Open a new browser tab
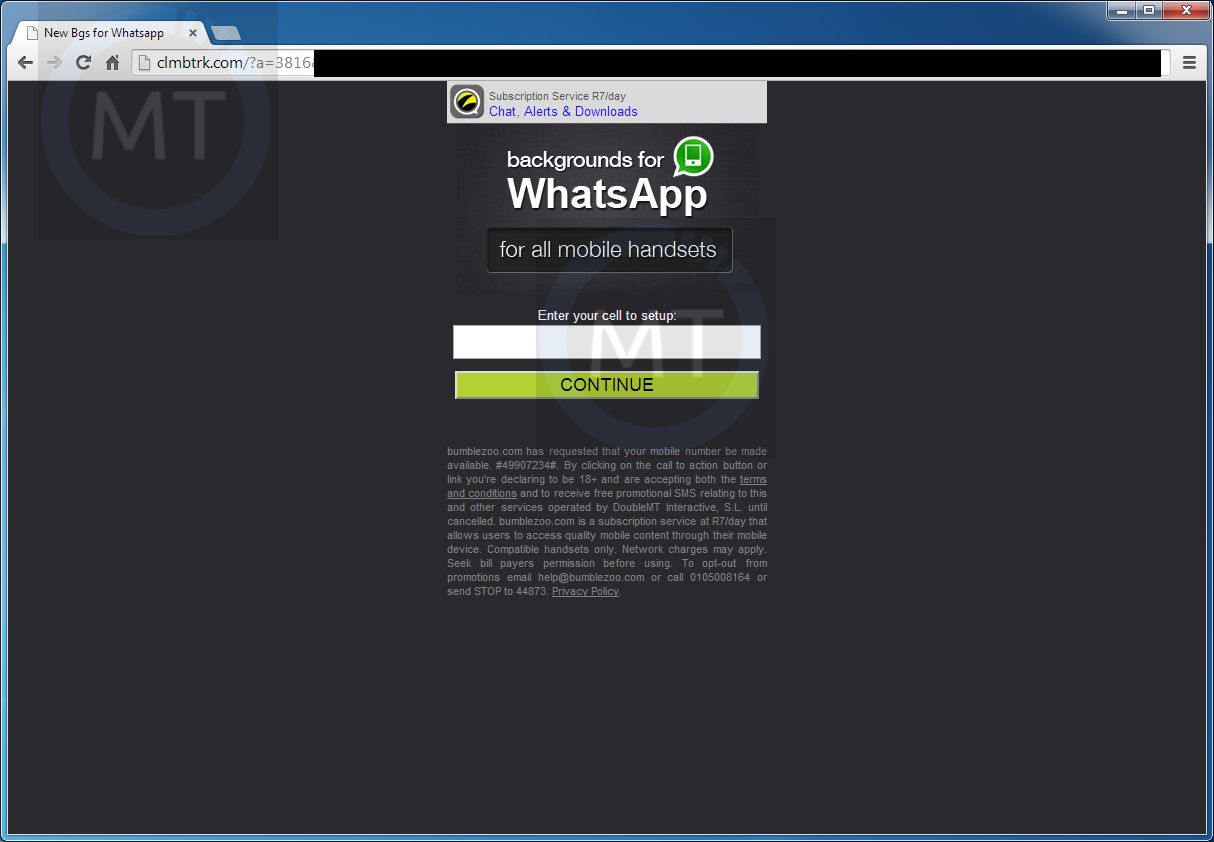This screenshot has height=842, width=1214. [x=226, y=33]
